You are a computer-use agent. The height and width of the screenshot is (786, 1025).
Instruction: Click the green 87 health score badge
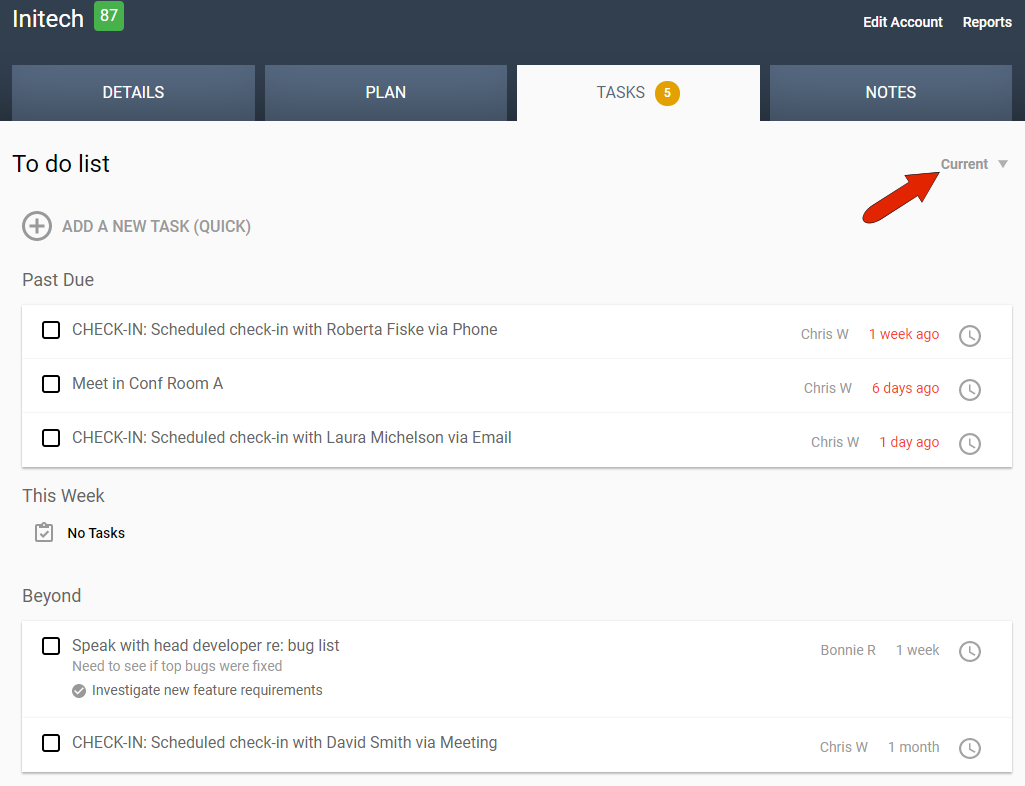click(108, 16)
